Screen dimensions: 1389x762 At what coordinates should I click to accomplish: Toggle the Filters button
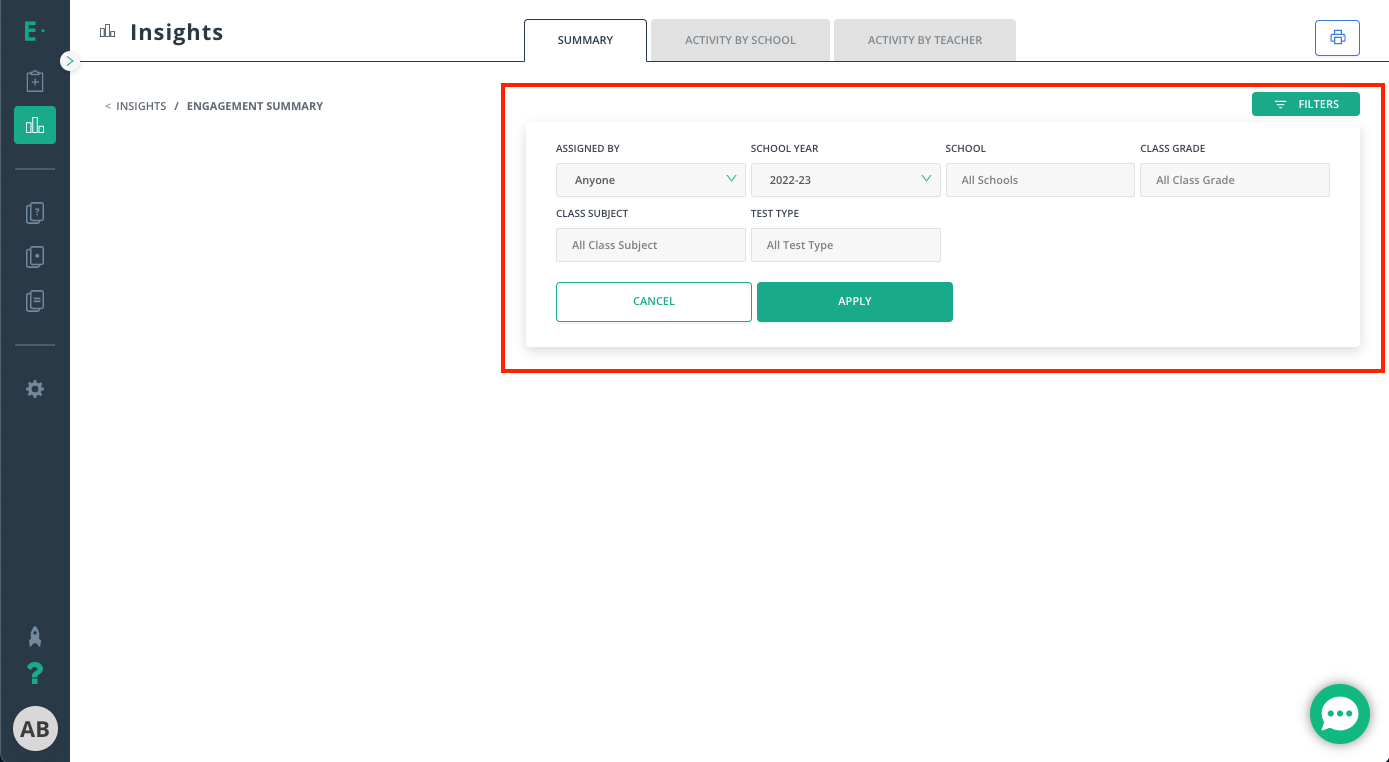[1306, 104]
